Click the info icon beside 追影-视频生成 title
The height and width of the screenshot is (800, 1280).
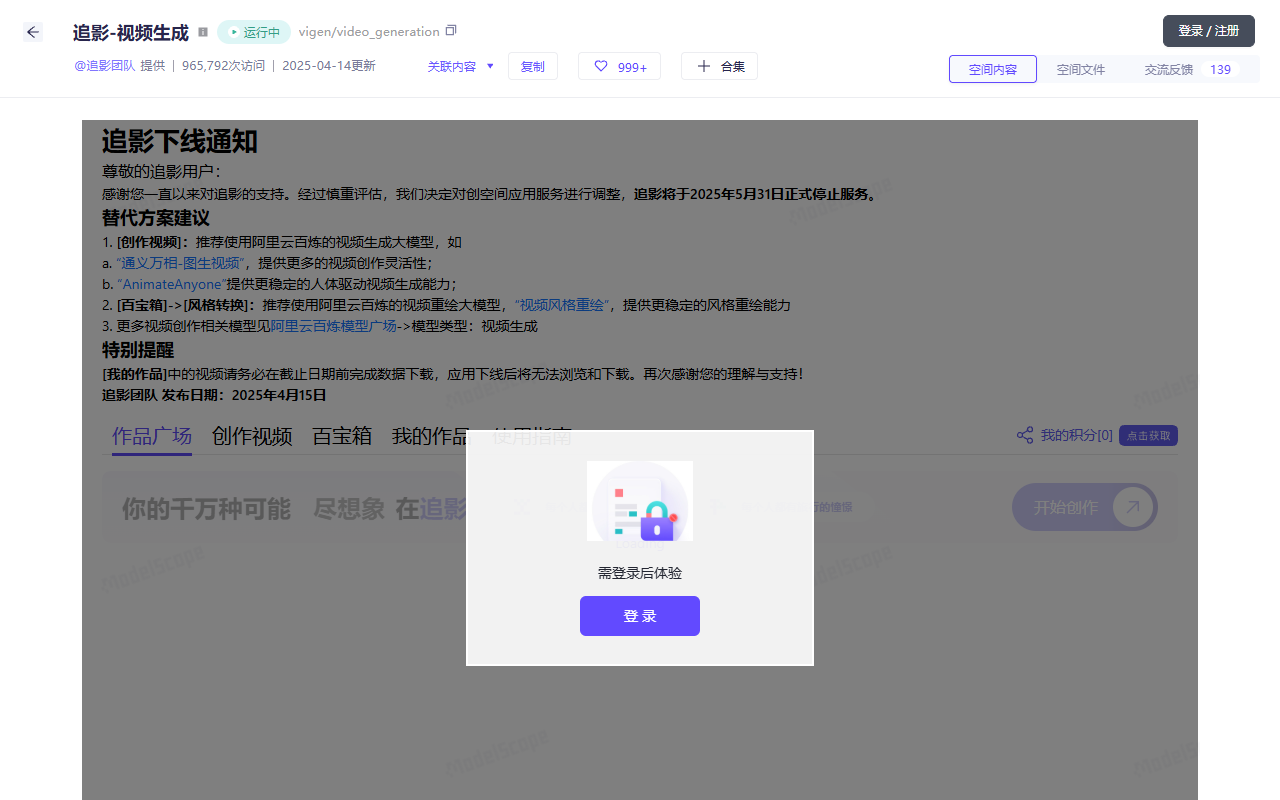(203, 32)
